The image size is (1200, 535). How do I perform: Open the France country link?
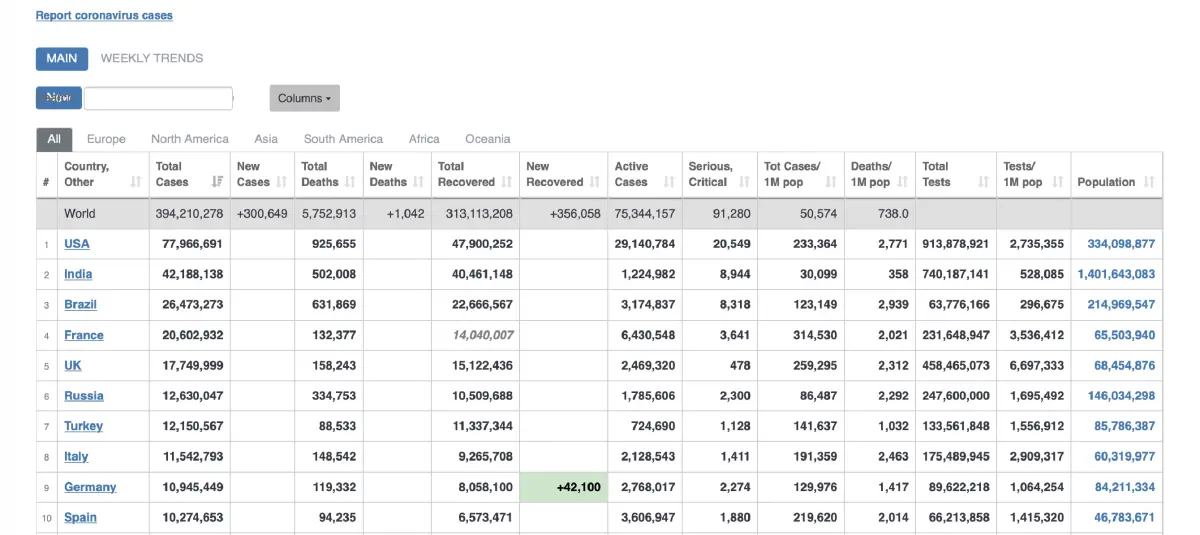click(84, 335)
